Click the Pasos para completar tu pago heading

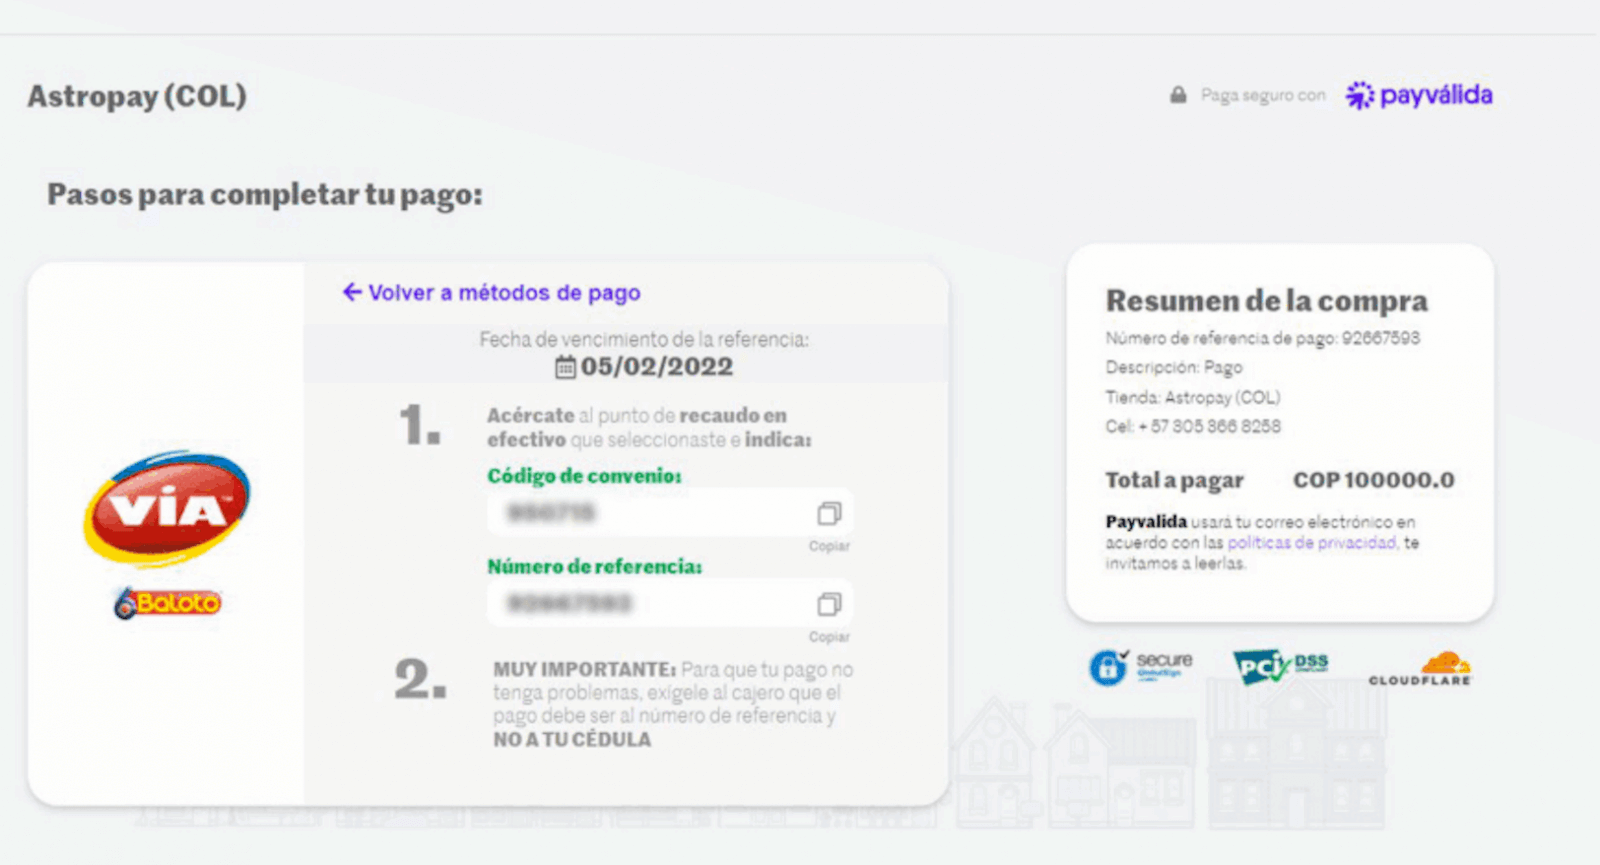click(265, 194)
